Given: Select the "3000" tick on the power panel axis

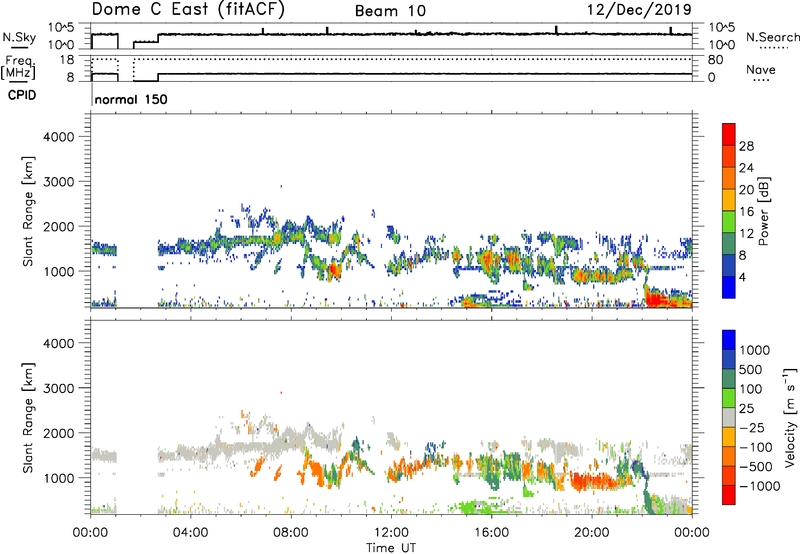Looking at the screenshot, I should coord(58,182).
